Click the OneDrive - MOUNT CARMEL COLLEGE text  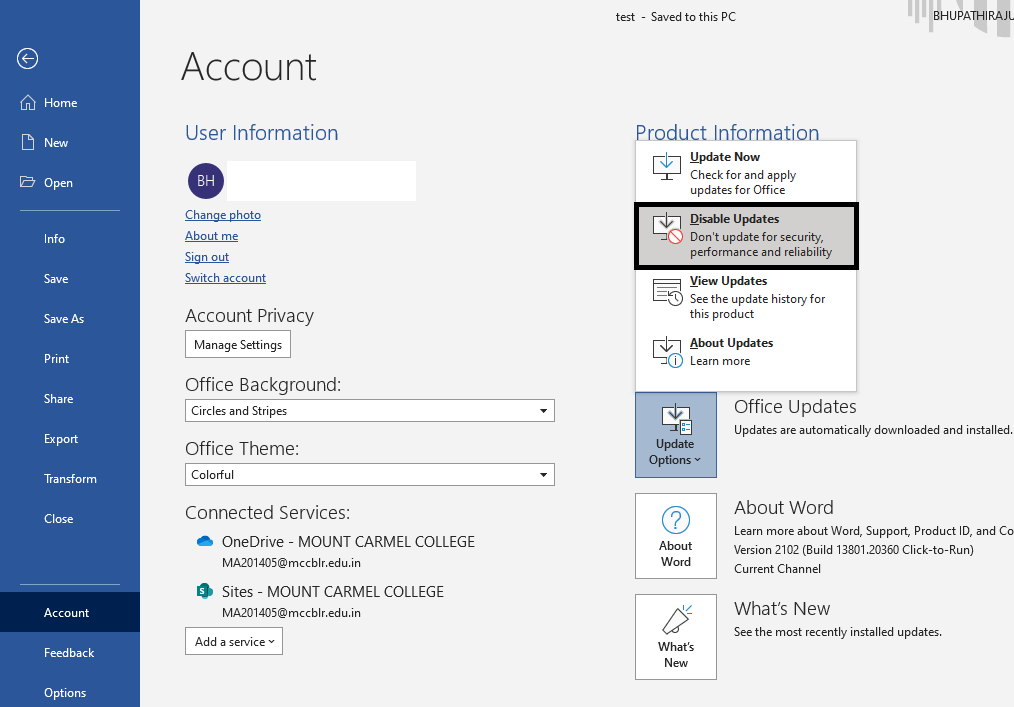[348, 542]
